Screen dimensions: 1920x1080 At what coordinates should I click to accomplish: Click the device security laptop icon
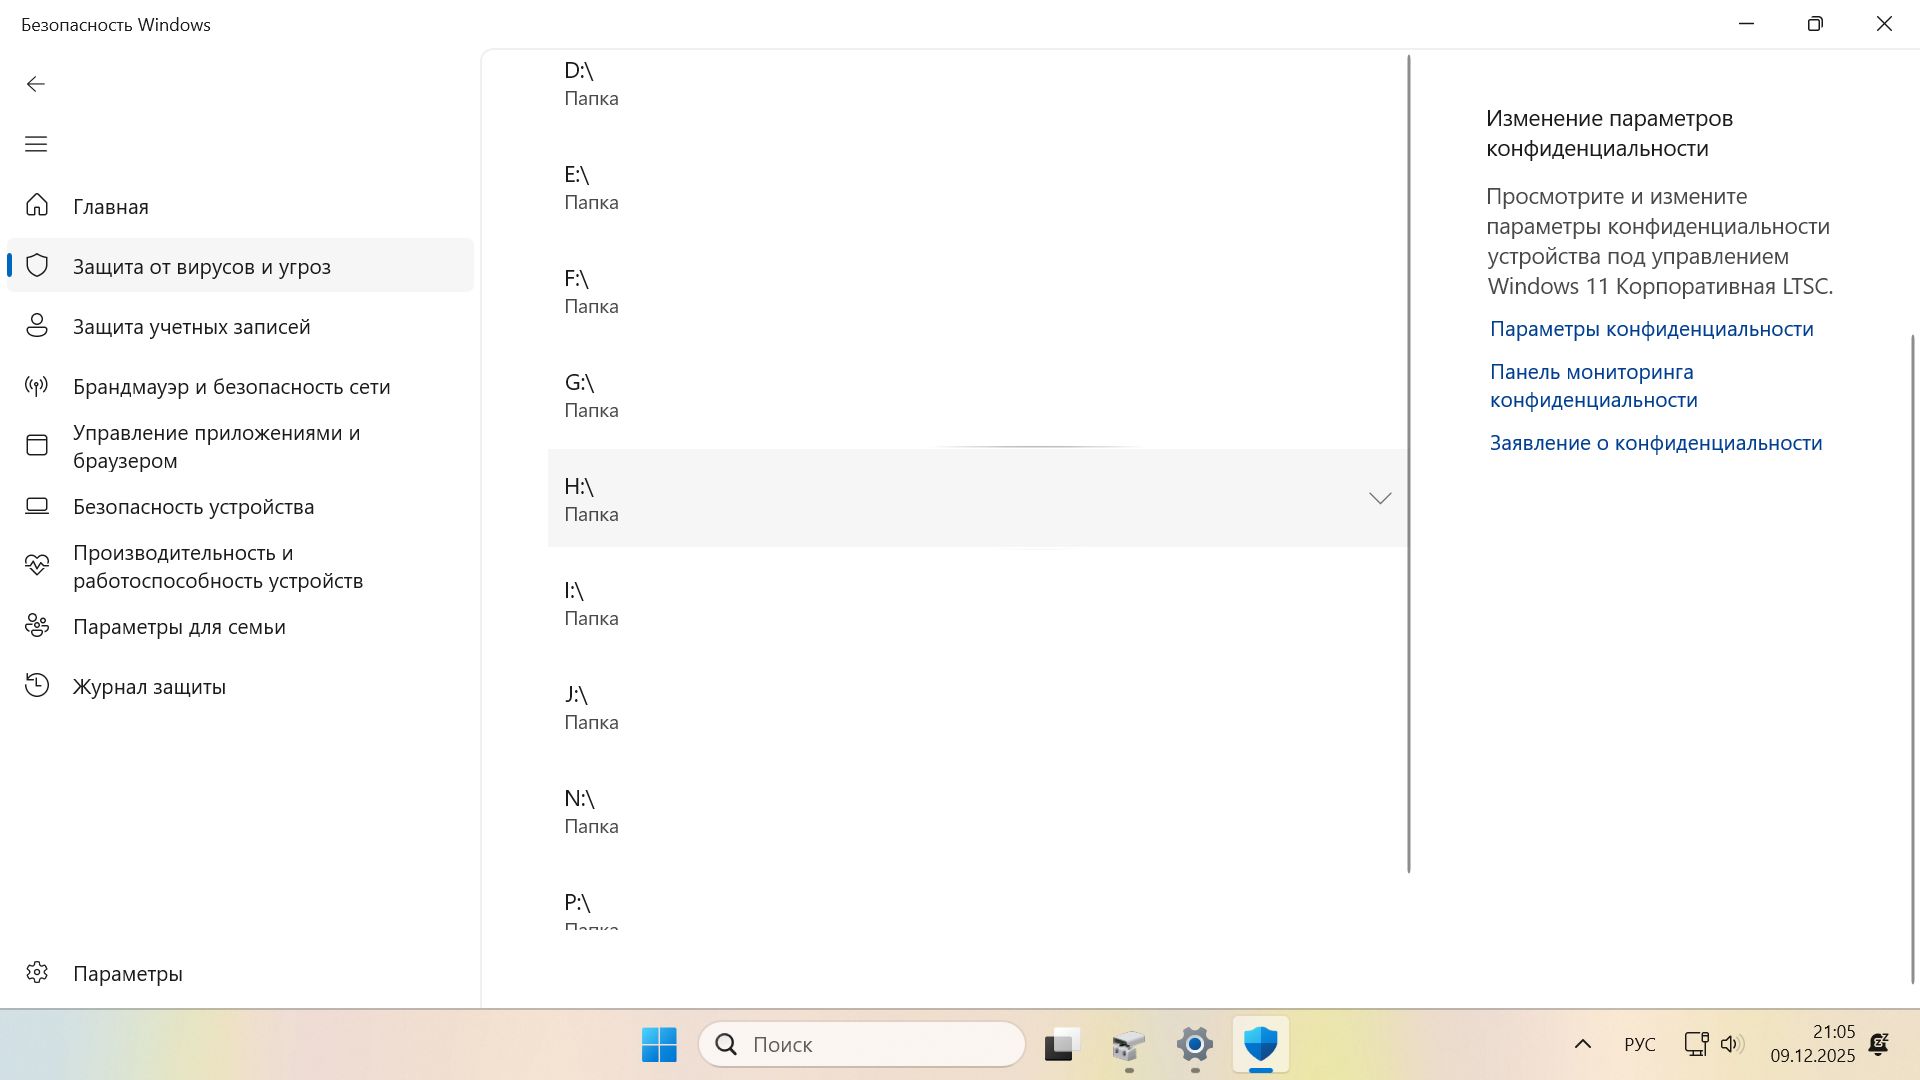click(37, 506)
